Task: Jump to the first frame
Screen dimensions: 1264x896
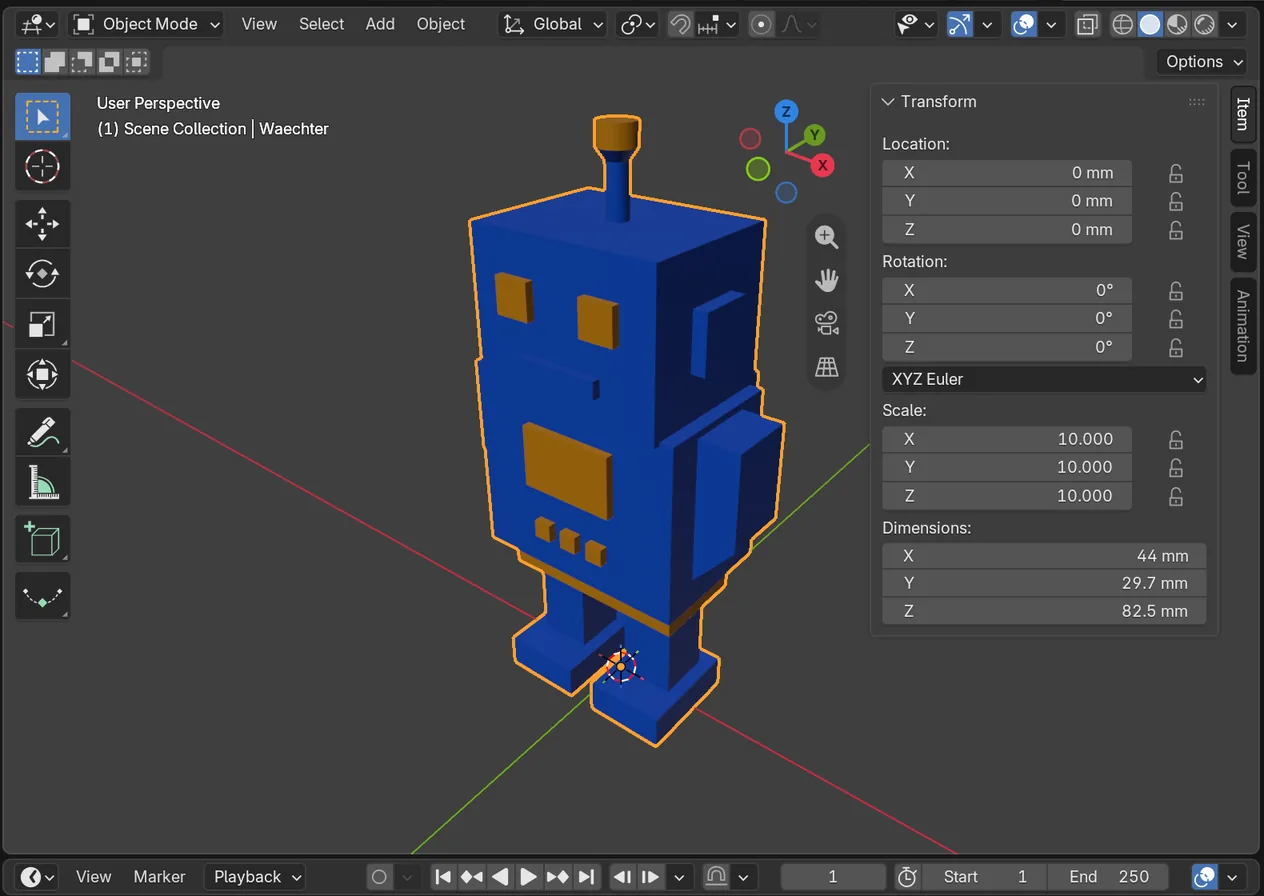Action: coord(443,877)
